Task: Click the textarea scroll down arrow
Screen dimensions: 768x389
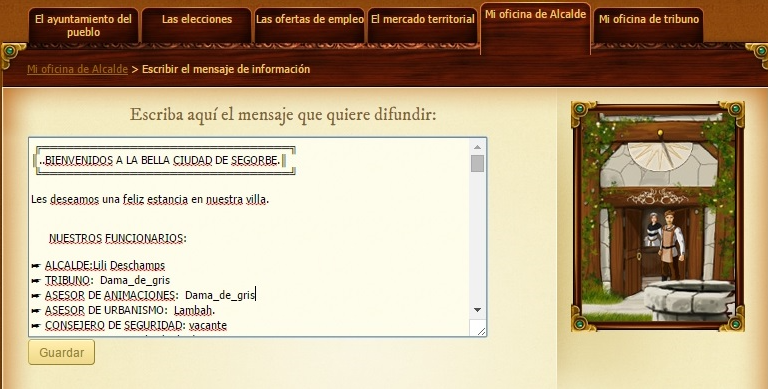Action: (x=477, y=310)
